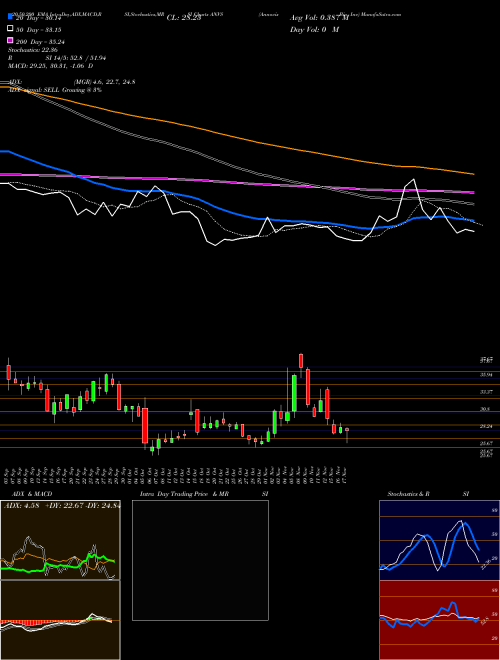Click the long red candlestick in early October
Viewport: 500px width, 660px height.
[145, 425]
